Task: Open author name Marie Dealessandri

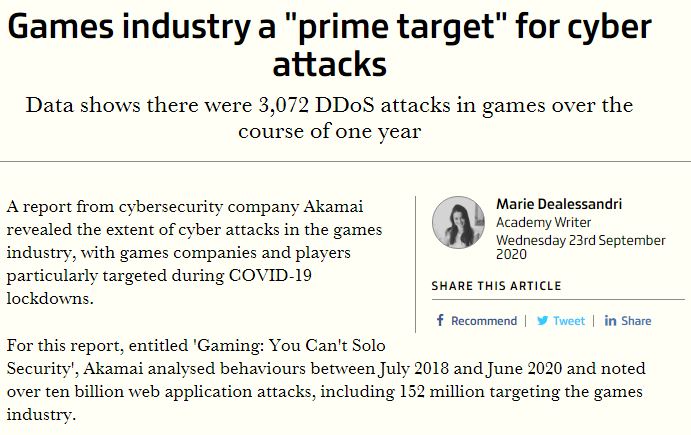Action: click(559, 204)
